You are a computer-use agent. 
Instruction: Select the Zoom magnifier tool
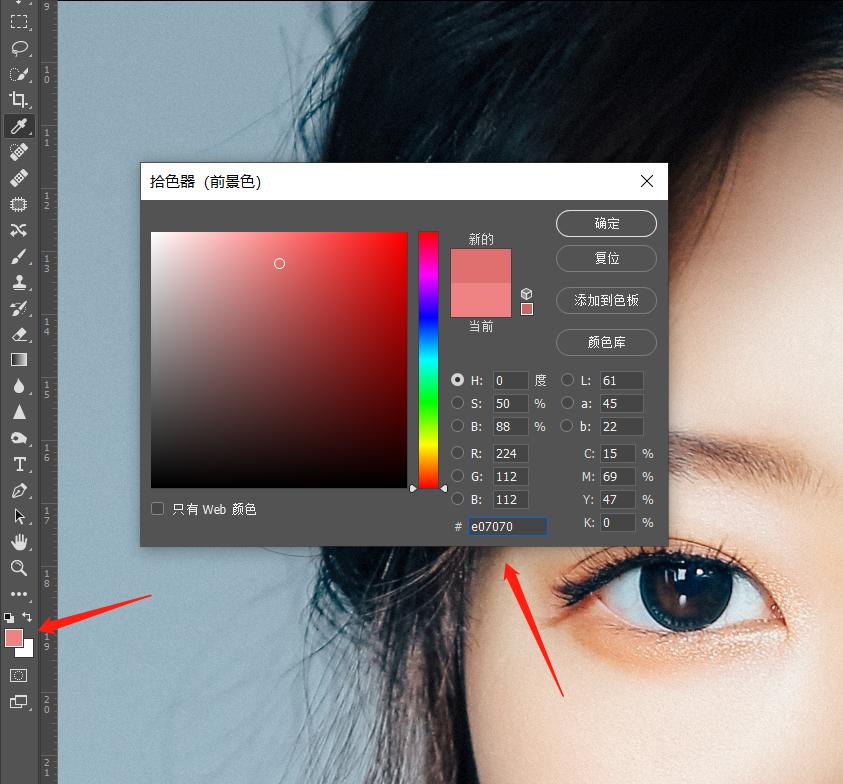click(x=19, y=568)
